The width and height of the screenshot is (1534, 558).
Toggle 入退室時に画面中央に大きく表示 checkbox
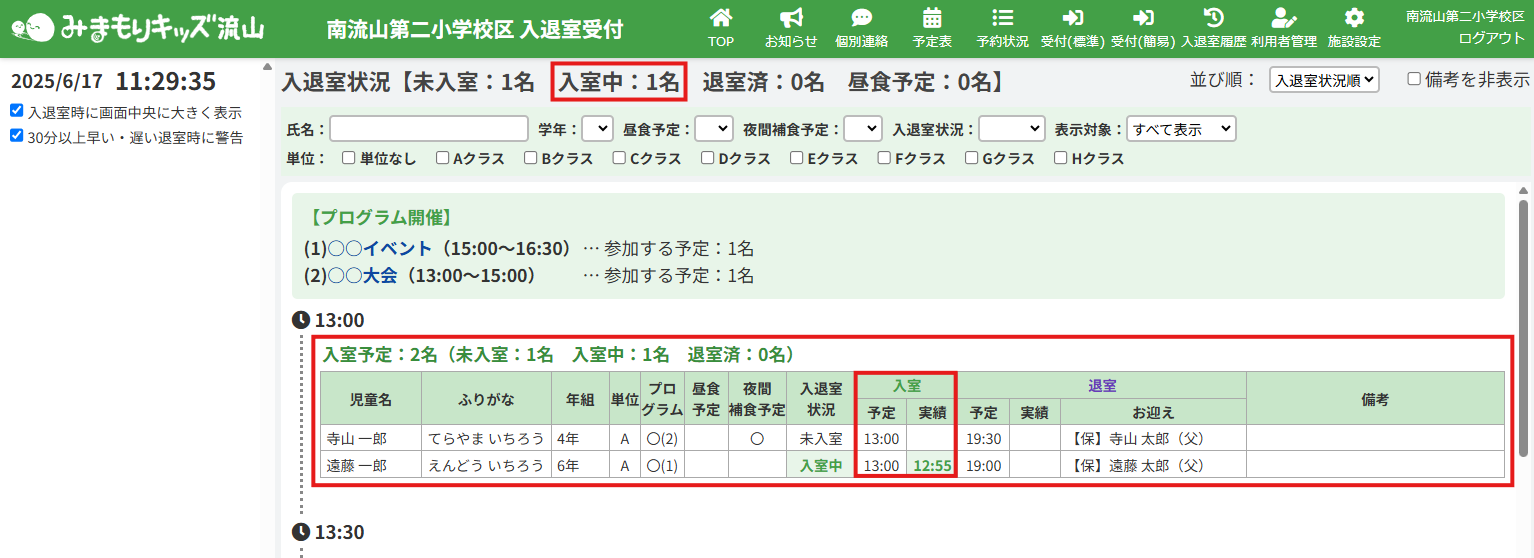pyautogui.click(x=17, y=111)
